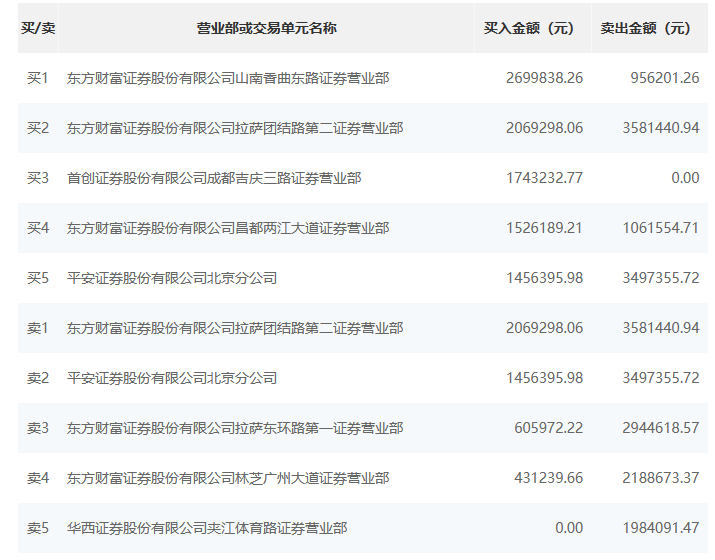This screenshot has height=560, width=715.
Task: Click the 买/卖 column header
Action: (x=38, y=28)
